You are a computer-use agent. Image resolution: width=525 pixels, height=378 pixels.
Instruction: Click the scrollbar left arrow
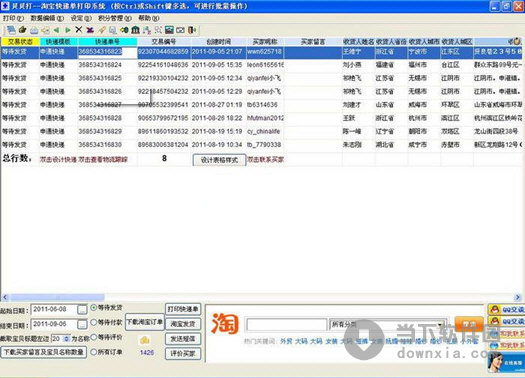[5, 297]
